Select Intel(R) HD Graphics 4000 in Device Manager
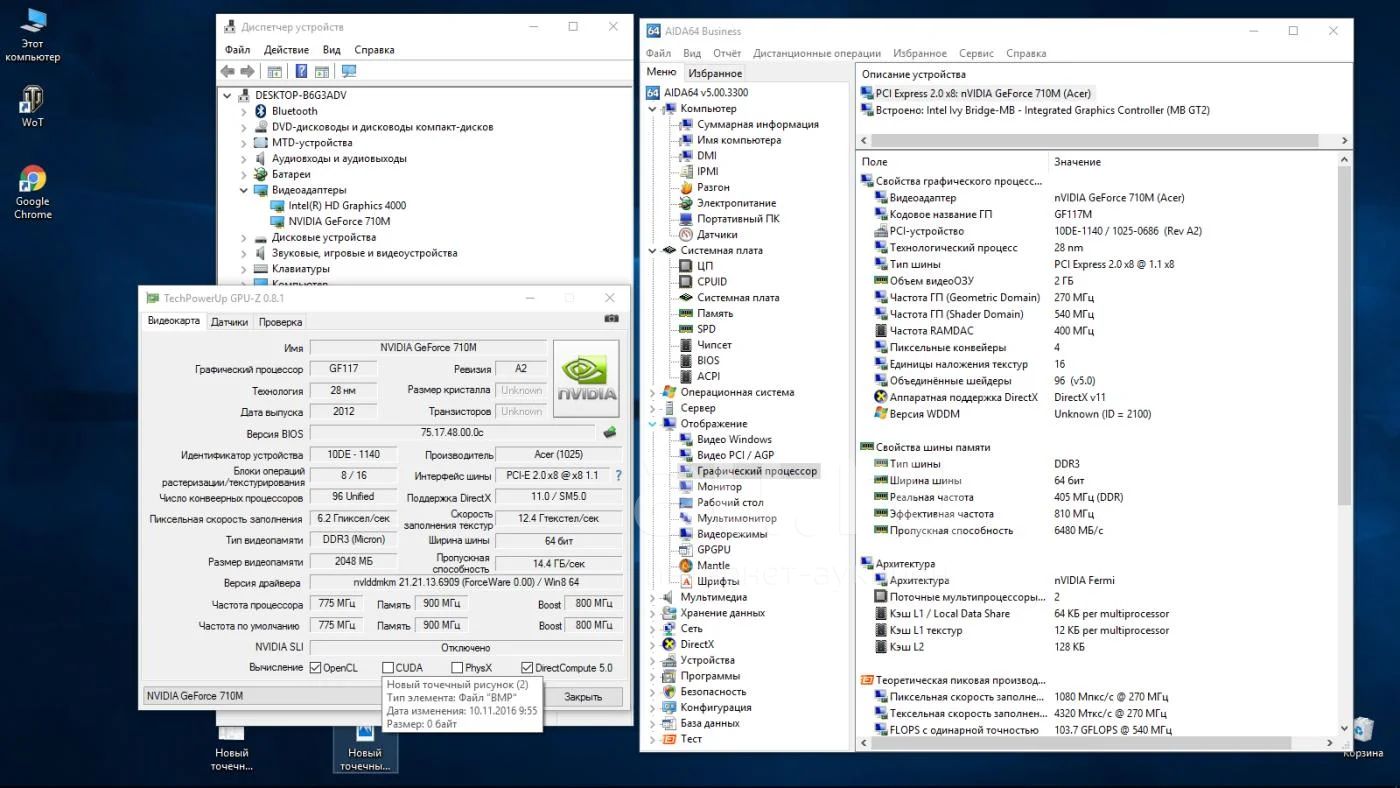 347,206
